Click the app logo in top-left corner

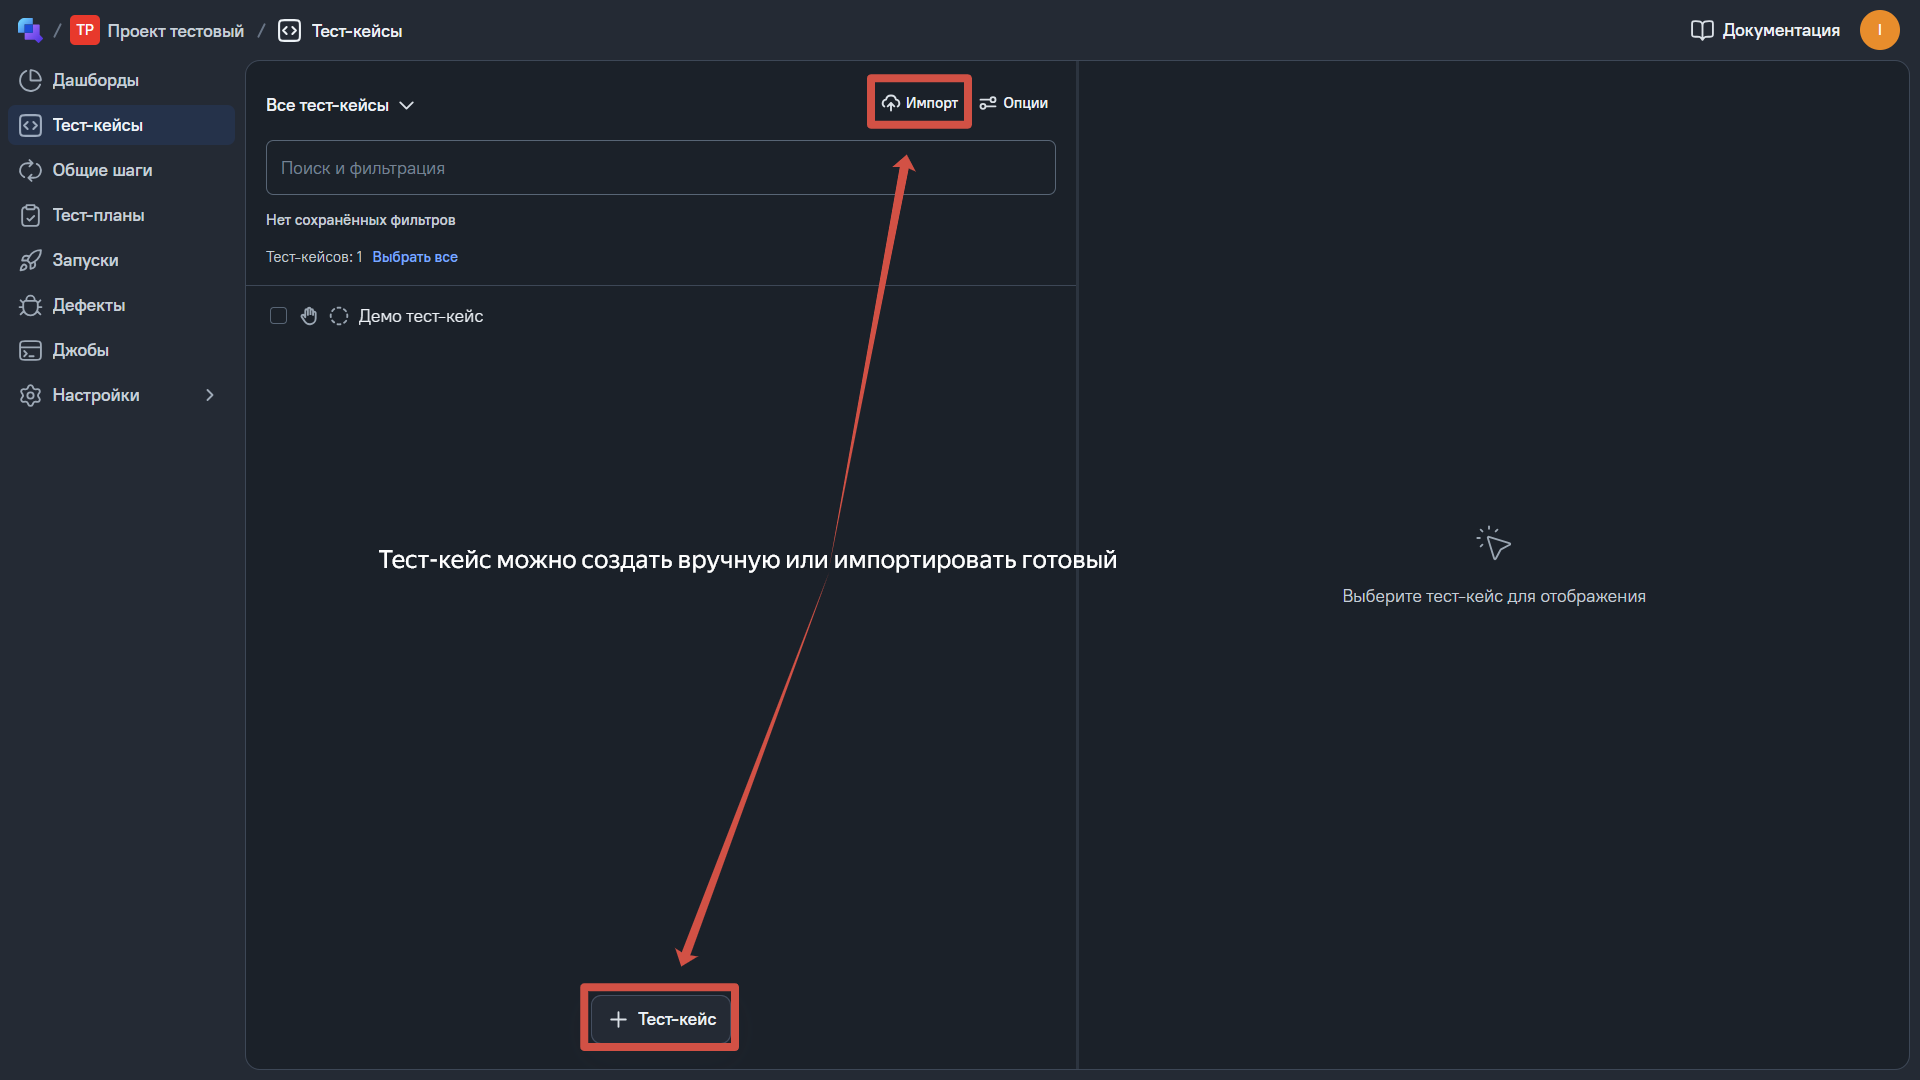click(x=29, y=30)
